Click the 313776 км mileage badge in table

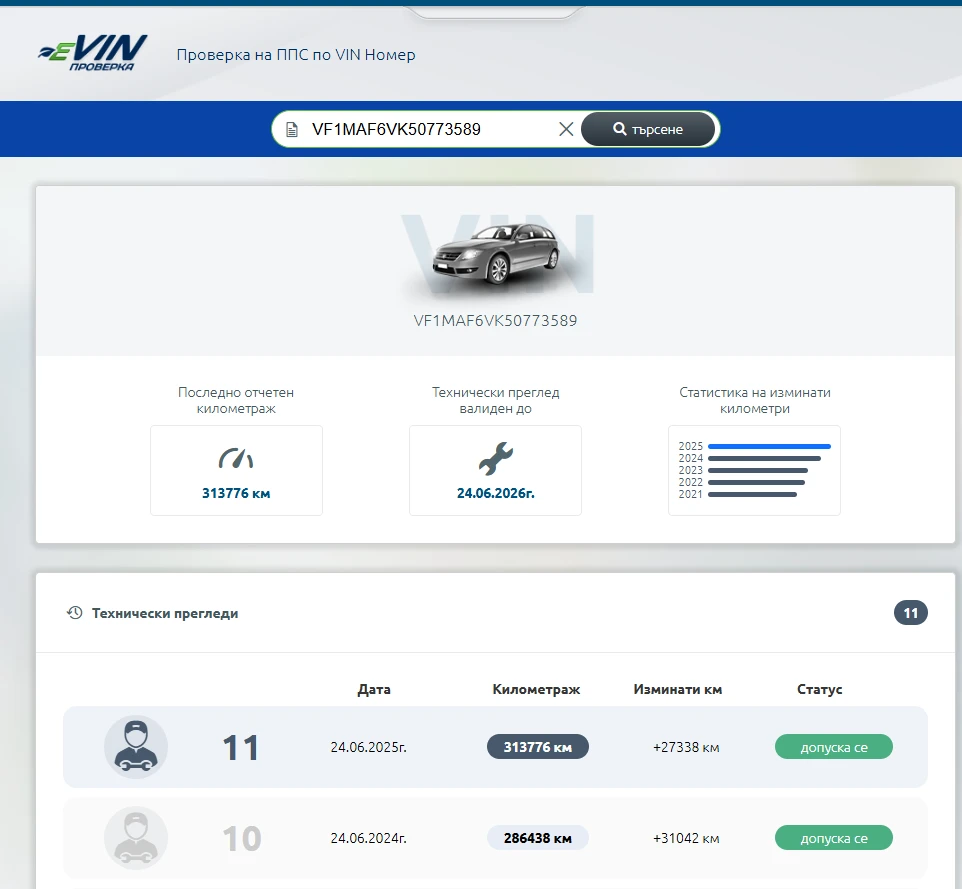point(537,747)
